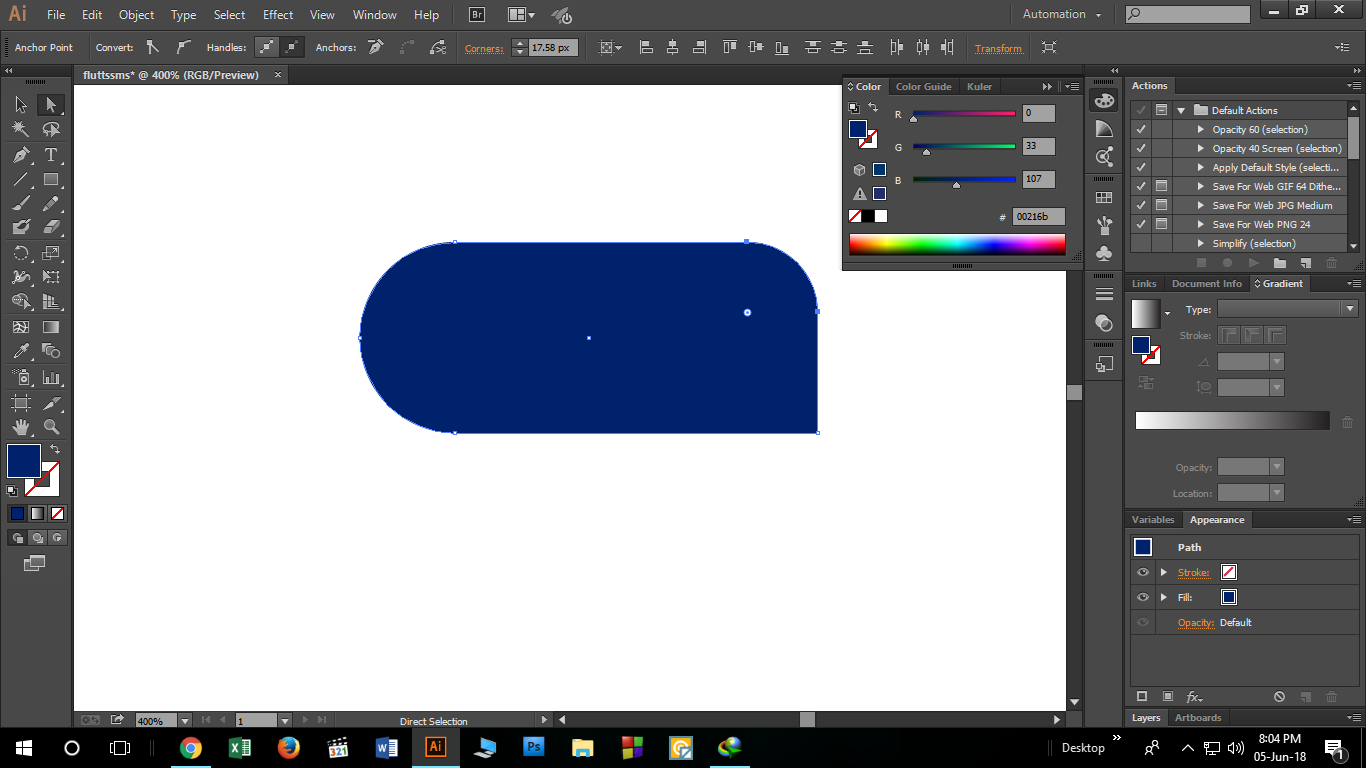Toggle dialog box for Save For Web PNG 24
Image resolution: width=1366 pixels, height=768 pixels.
coord(1161,224)
